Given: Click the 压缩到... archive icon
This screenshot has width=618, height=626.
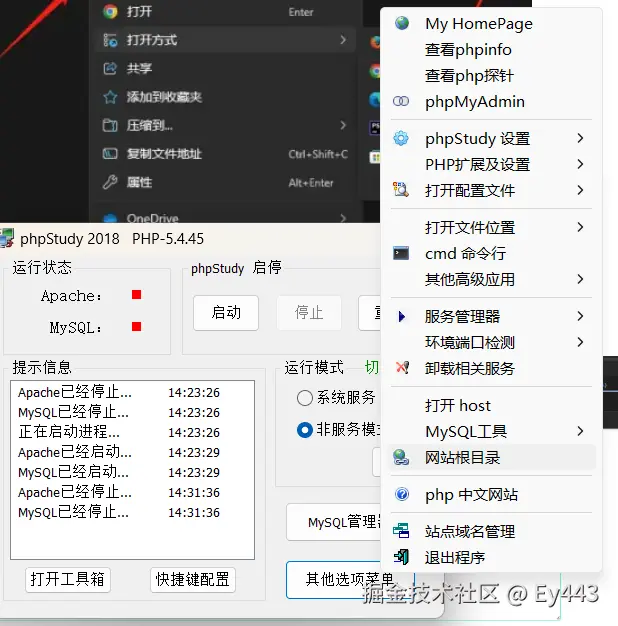Looking at the screenshot, I should pyautogui.click(x=110, y=125).
